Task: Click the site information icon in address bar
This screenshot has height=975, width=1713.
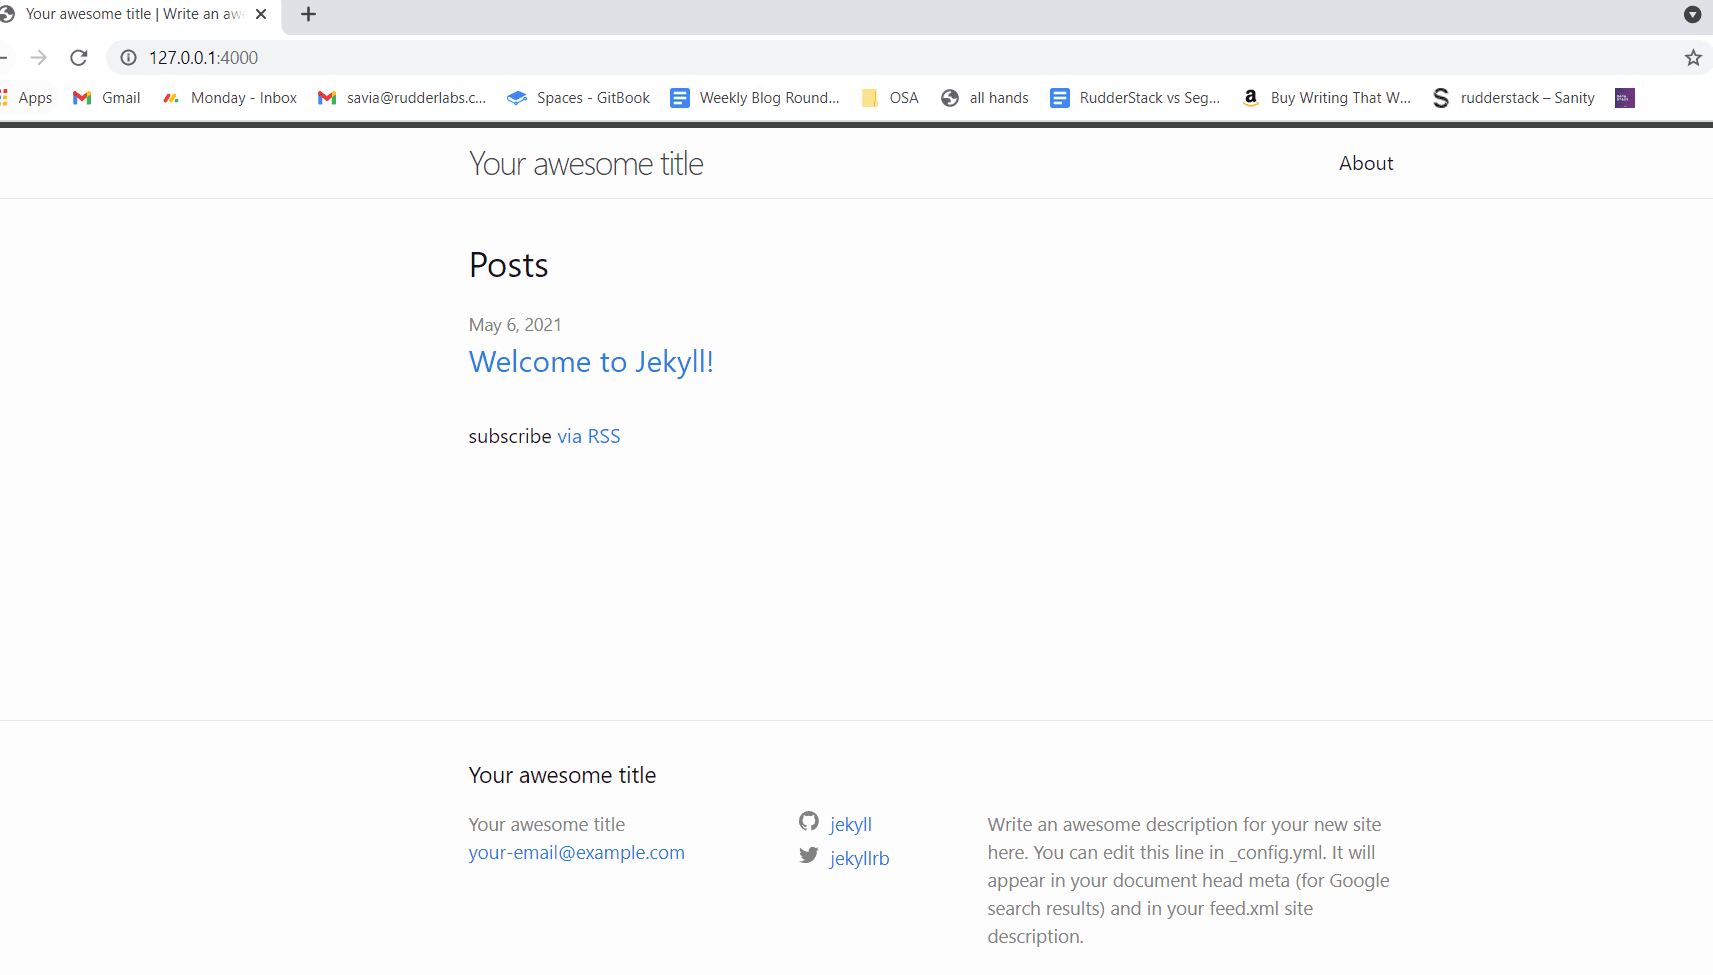Action: point(128,58)
